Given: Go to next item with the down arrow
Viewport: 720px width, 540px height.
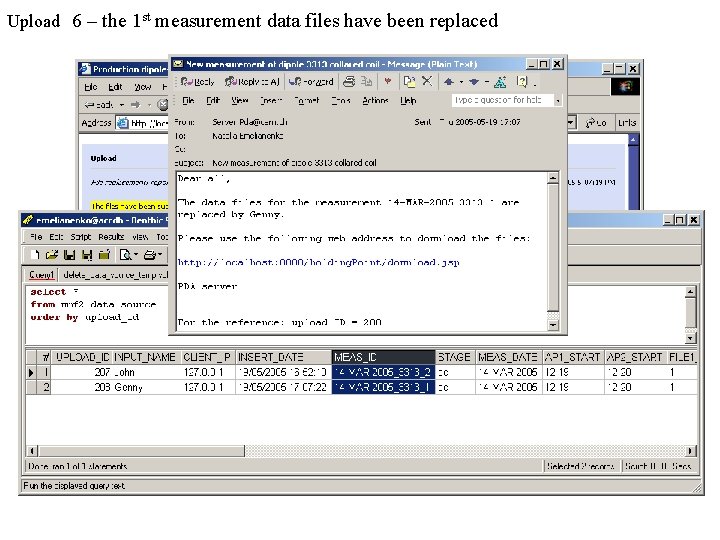Looking at the screenshot, I should [474, 82].
